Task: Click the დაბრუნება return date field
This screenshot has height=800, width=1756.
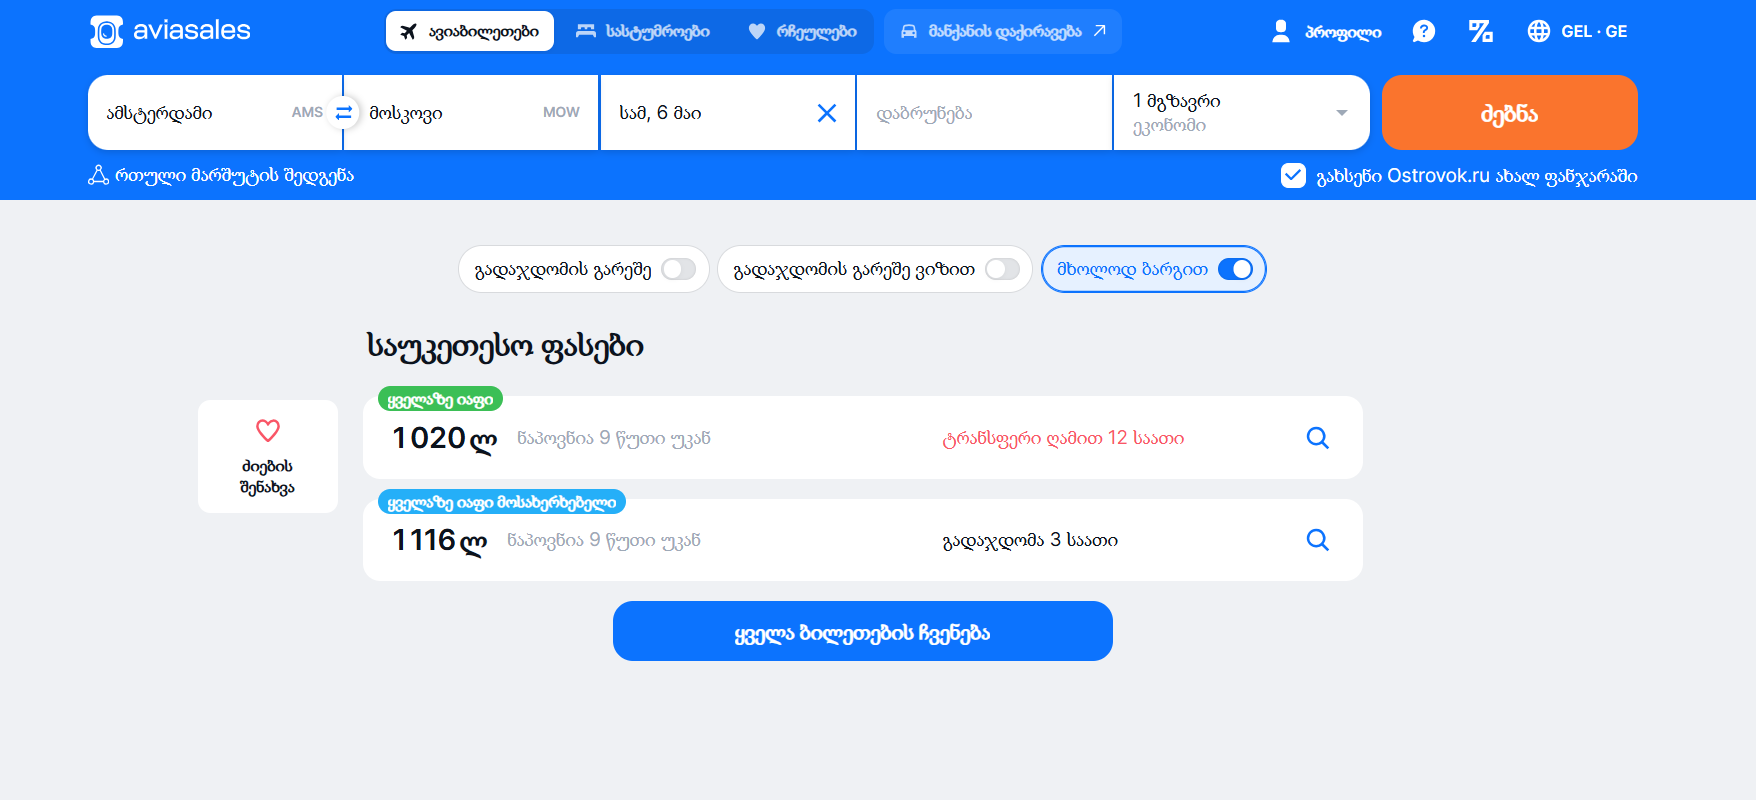Action: [984, 113]
